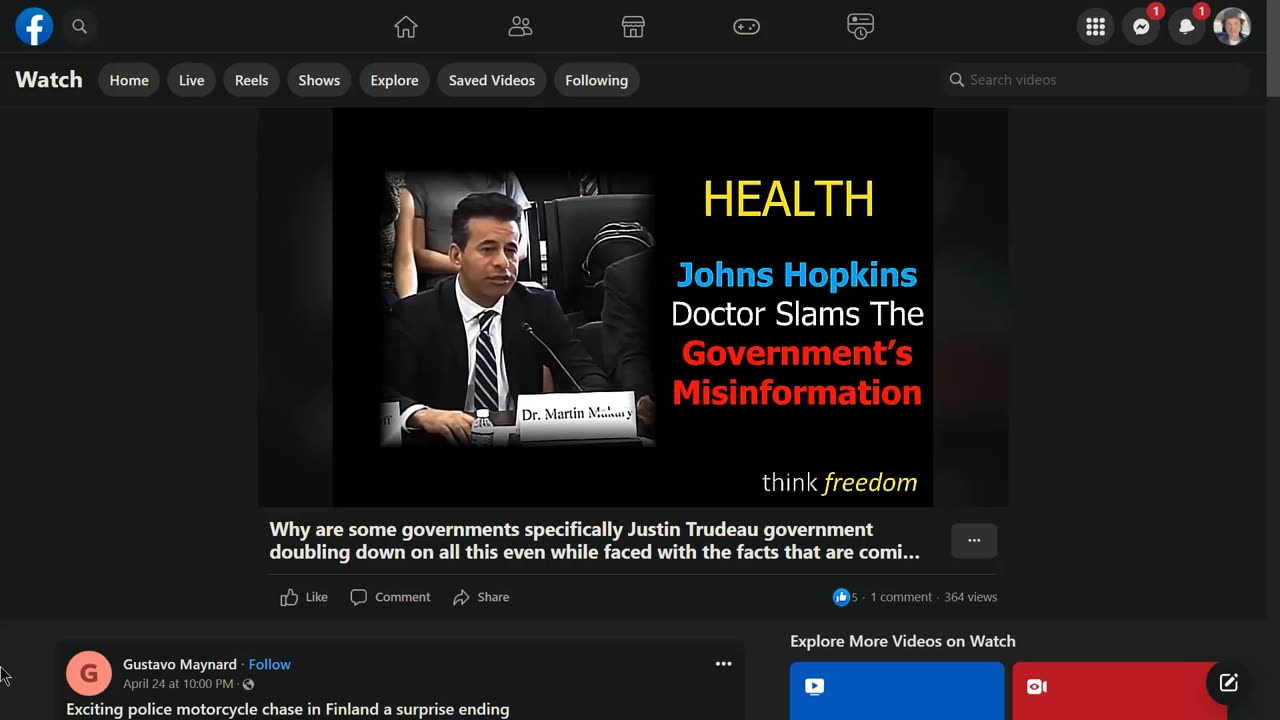
Task: Share the Johns Hopkins video
Action: click(481, 597)
